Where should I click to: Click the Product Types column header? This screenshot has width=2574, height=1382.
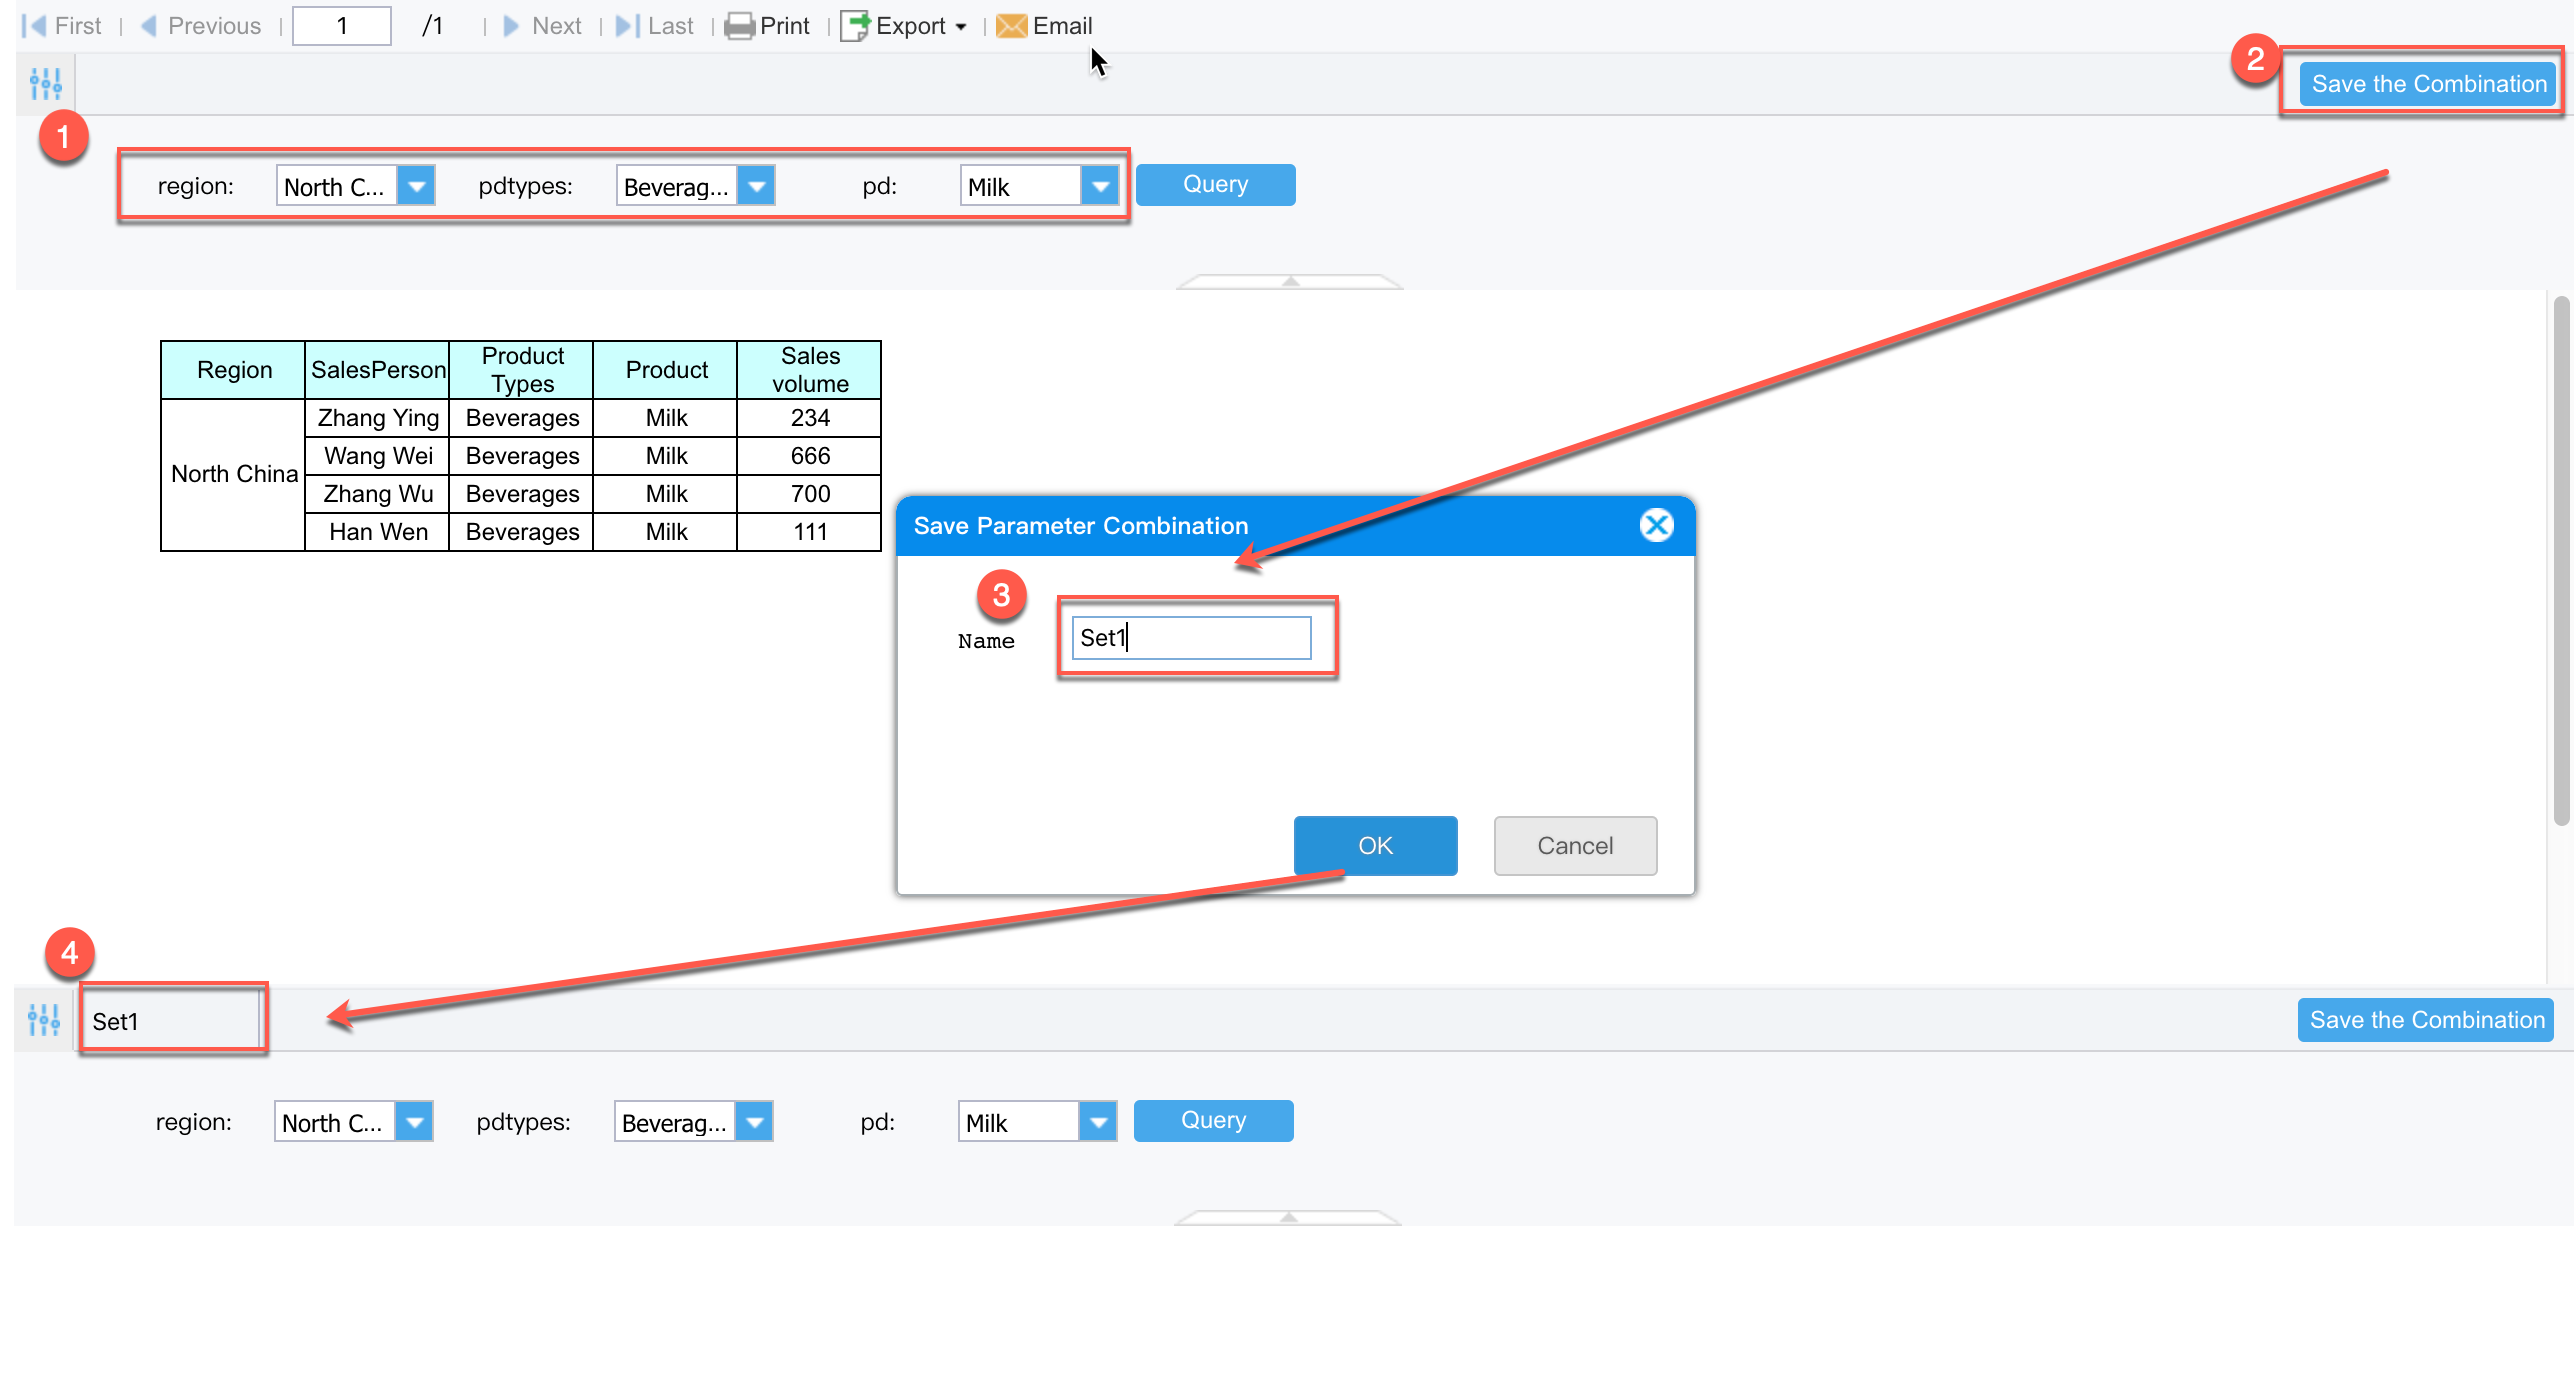click(522, 370)
